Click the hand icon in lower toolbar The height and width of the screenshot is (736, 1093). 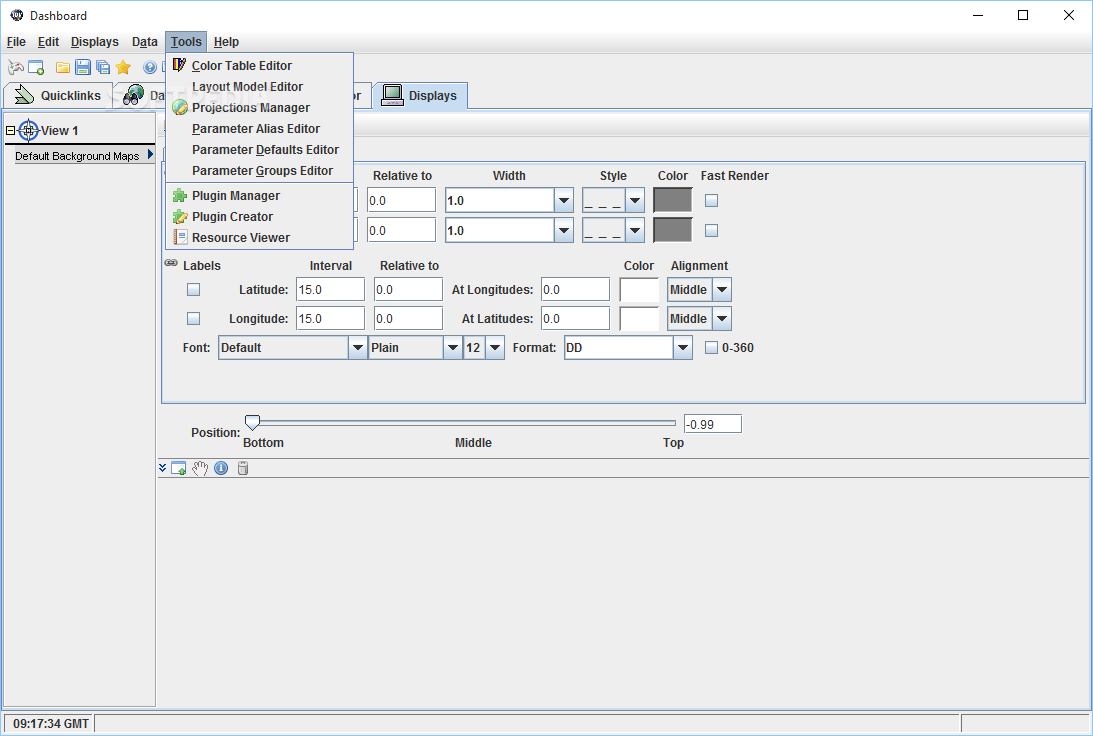pos(200,468)
